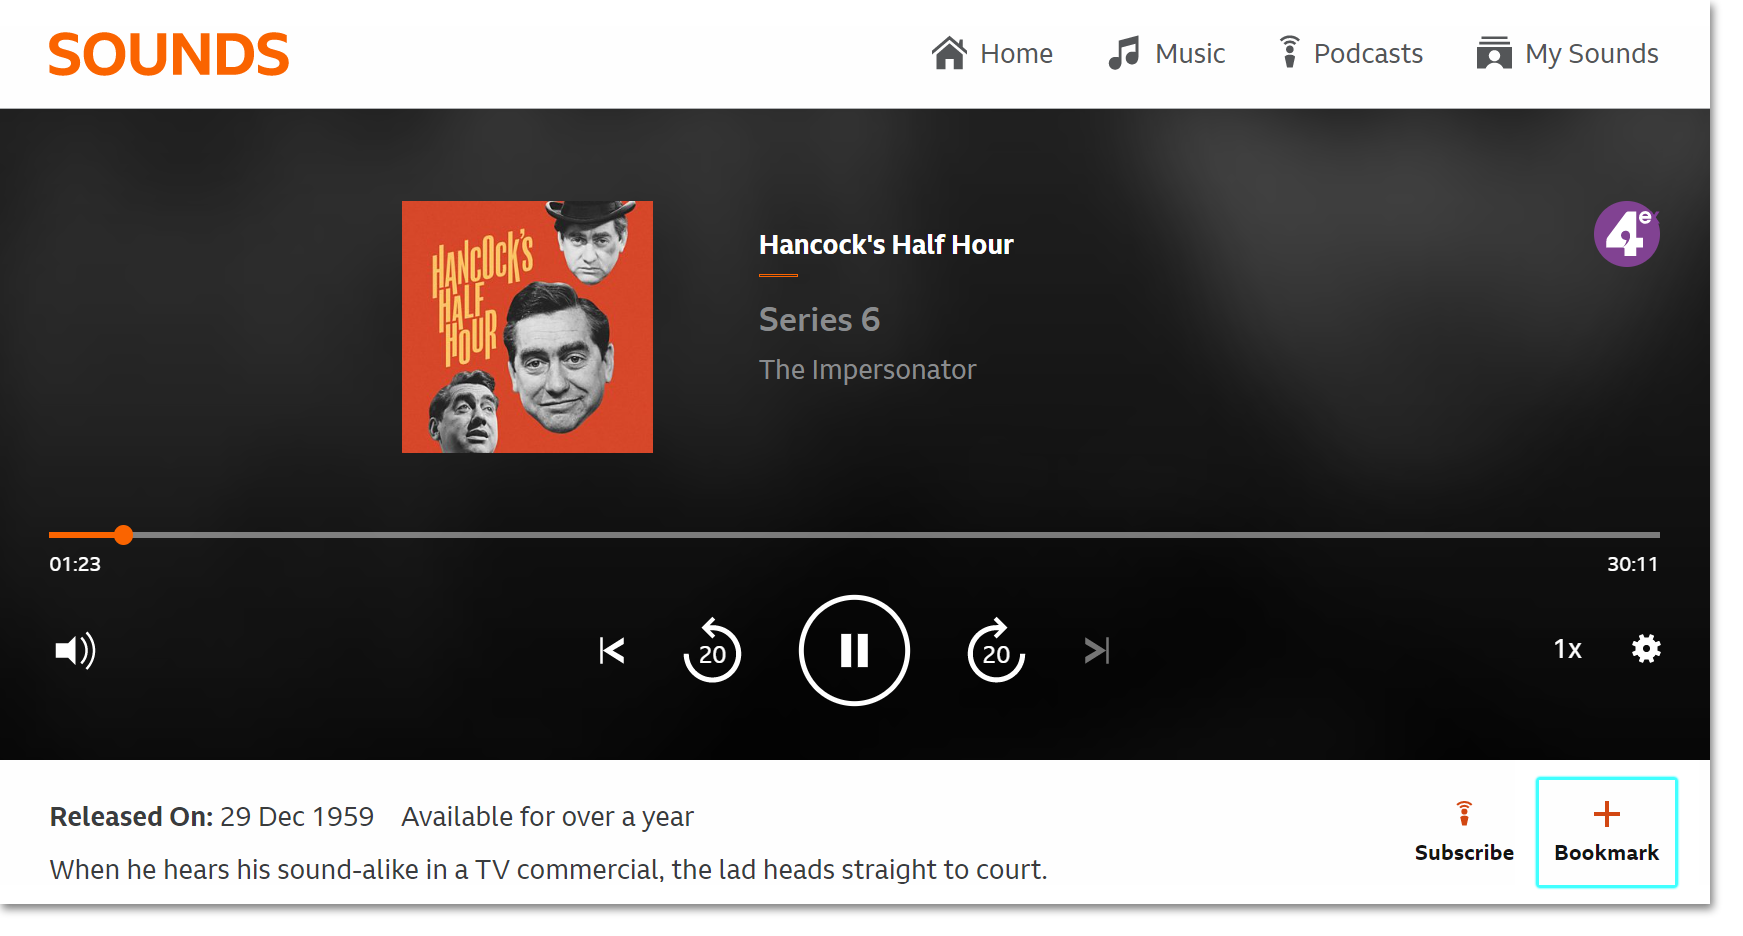Select the Series 6 heading
The image size is (1743, 936).
819,319
